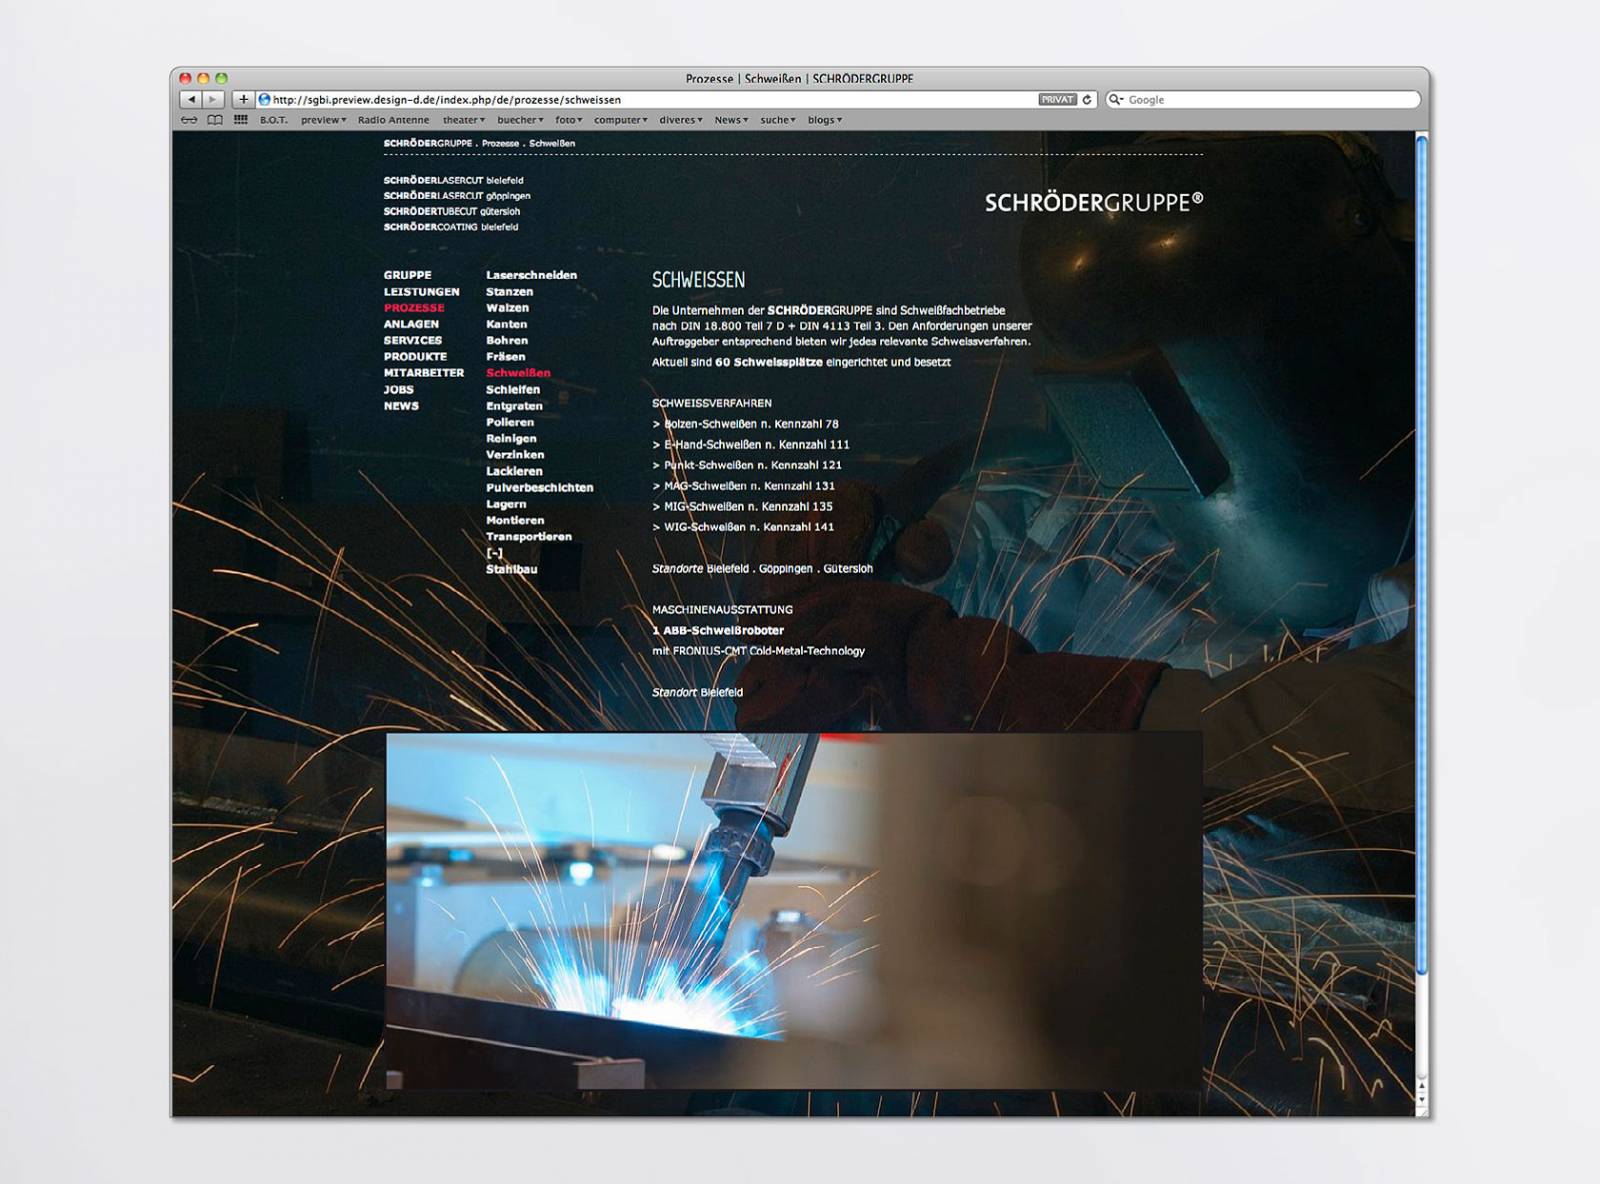Select the PROZESSE main menu item

tap(414, 308)
